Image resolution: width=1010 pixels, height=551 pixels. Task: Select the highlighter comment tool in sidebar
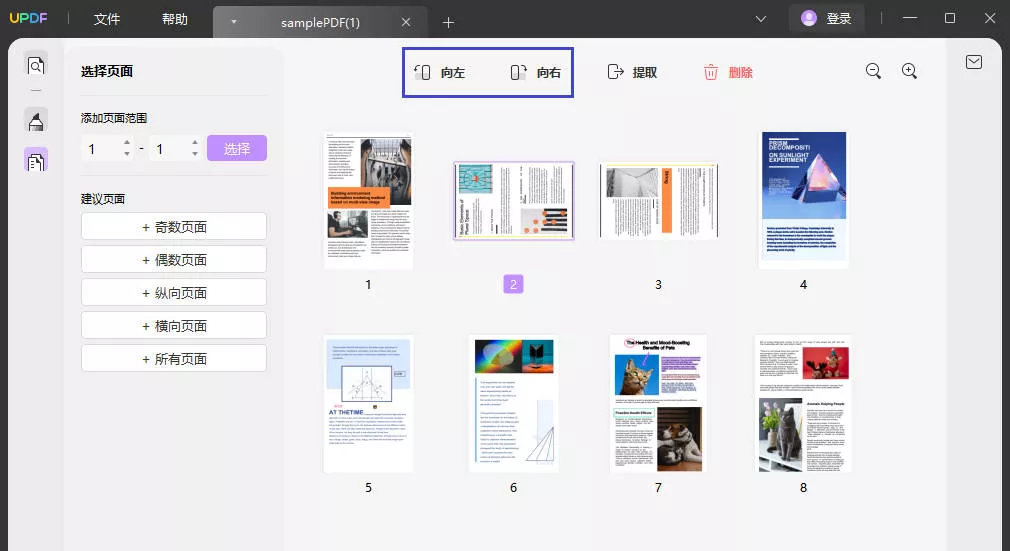[x=36, y=121]
